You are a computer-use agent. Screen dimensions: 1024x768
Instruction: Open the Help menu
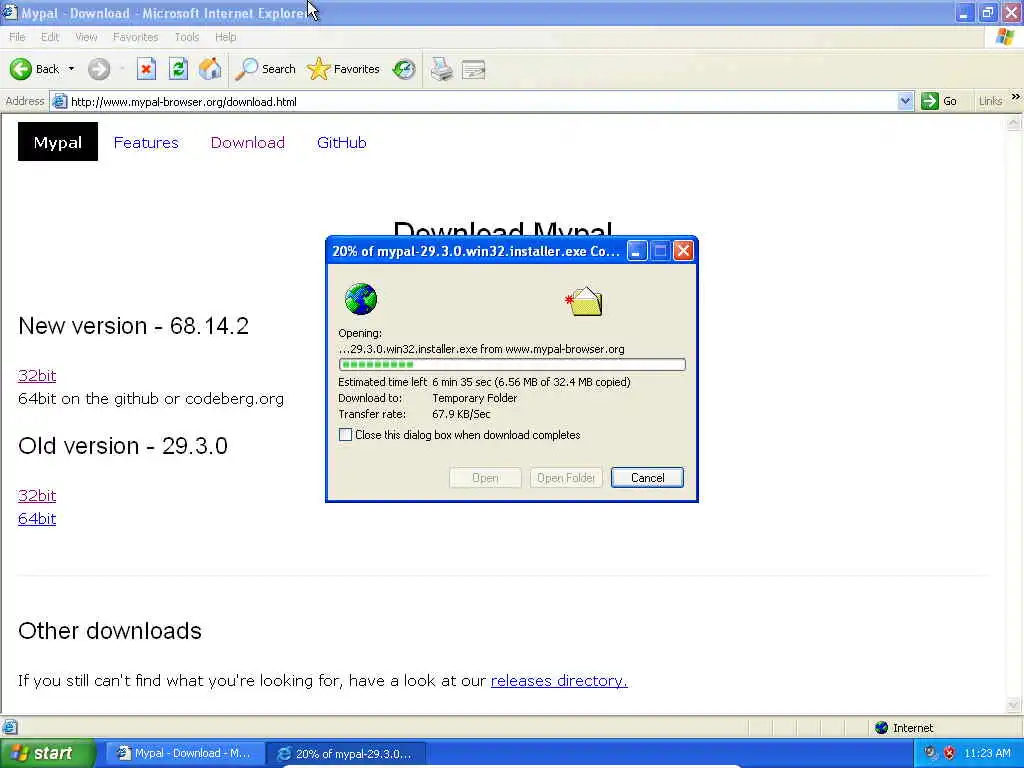(x=225, y=37)
